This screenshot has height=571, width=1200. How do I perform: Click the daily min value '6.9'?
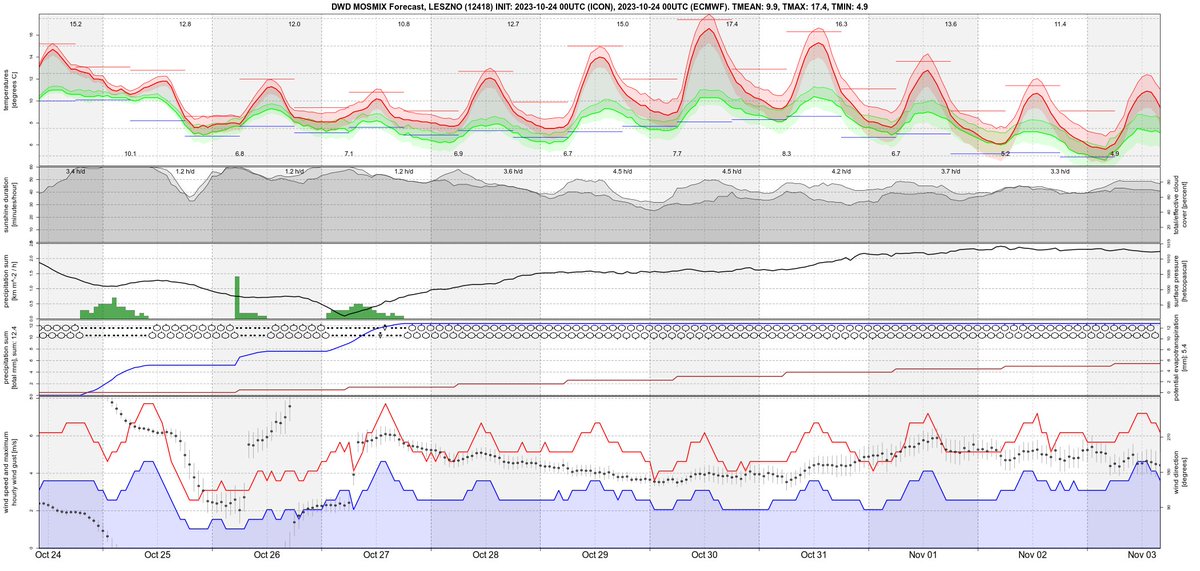458,154
